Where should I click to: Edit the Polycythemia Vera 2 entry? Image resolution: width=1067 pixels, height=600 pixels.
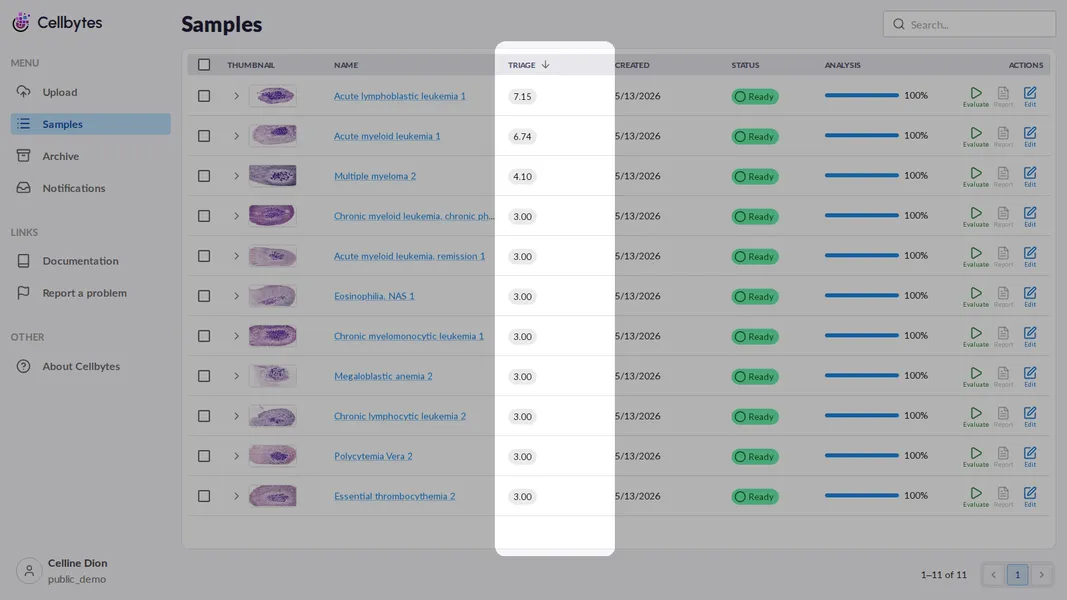tap(1030, 456)
